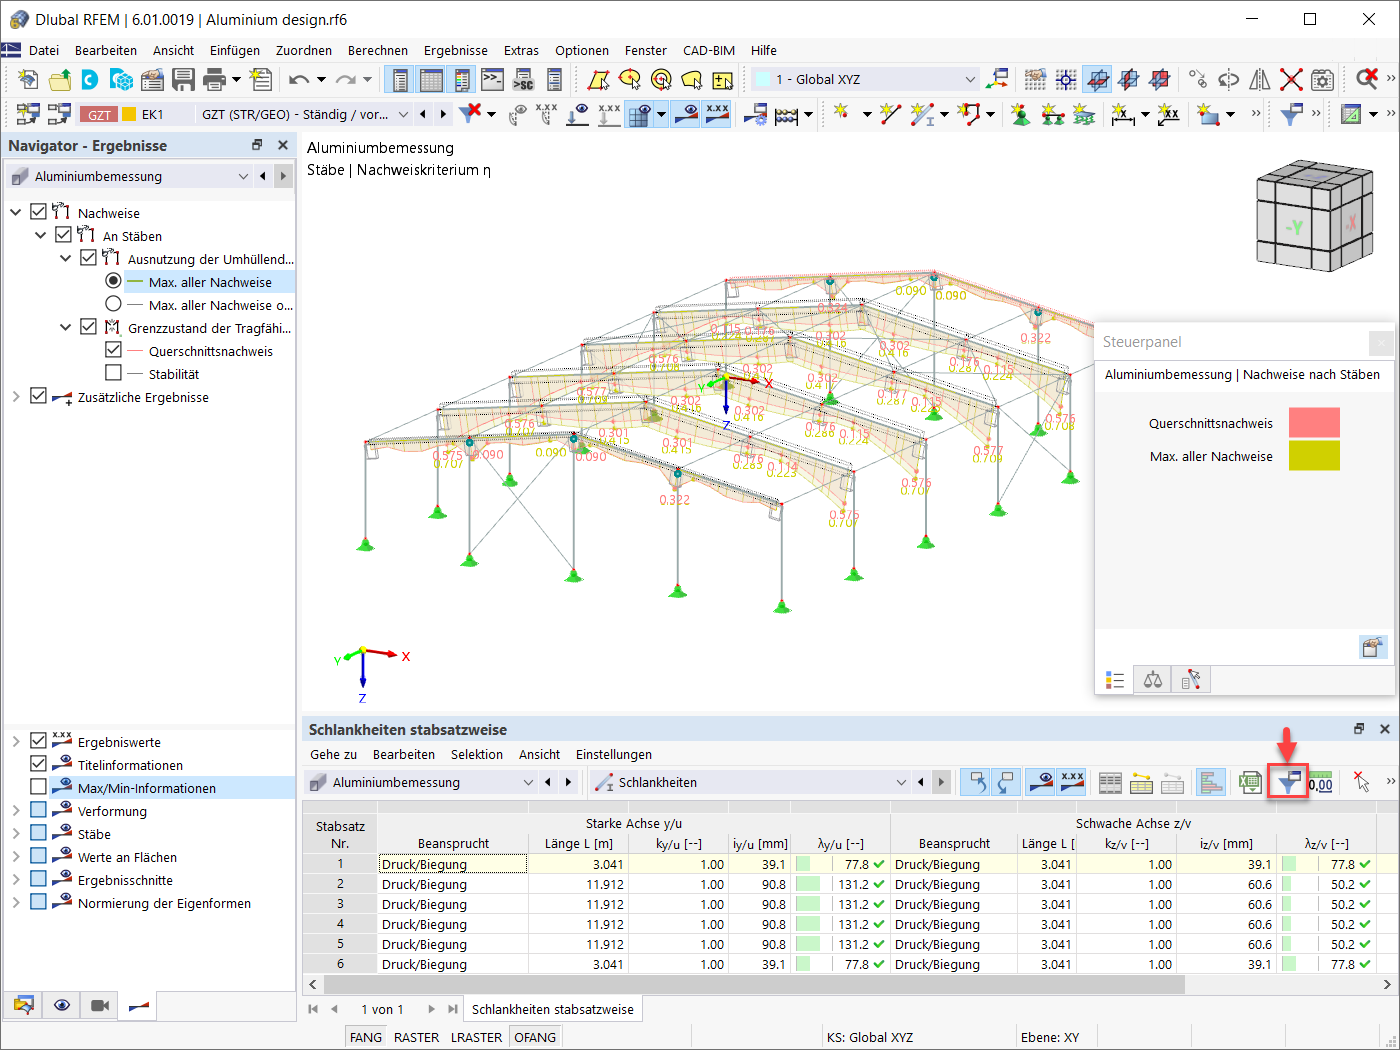This screenshot has height=1050, width=1400.
Task: Click the Max. aller Nachweise yellow color swatch
Action: coord(1314,456)
